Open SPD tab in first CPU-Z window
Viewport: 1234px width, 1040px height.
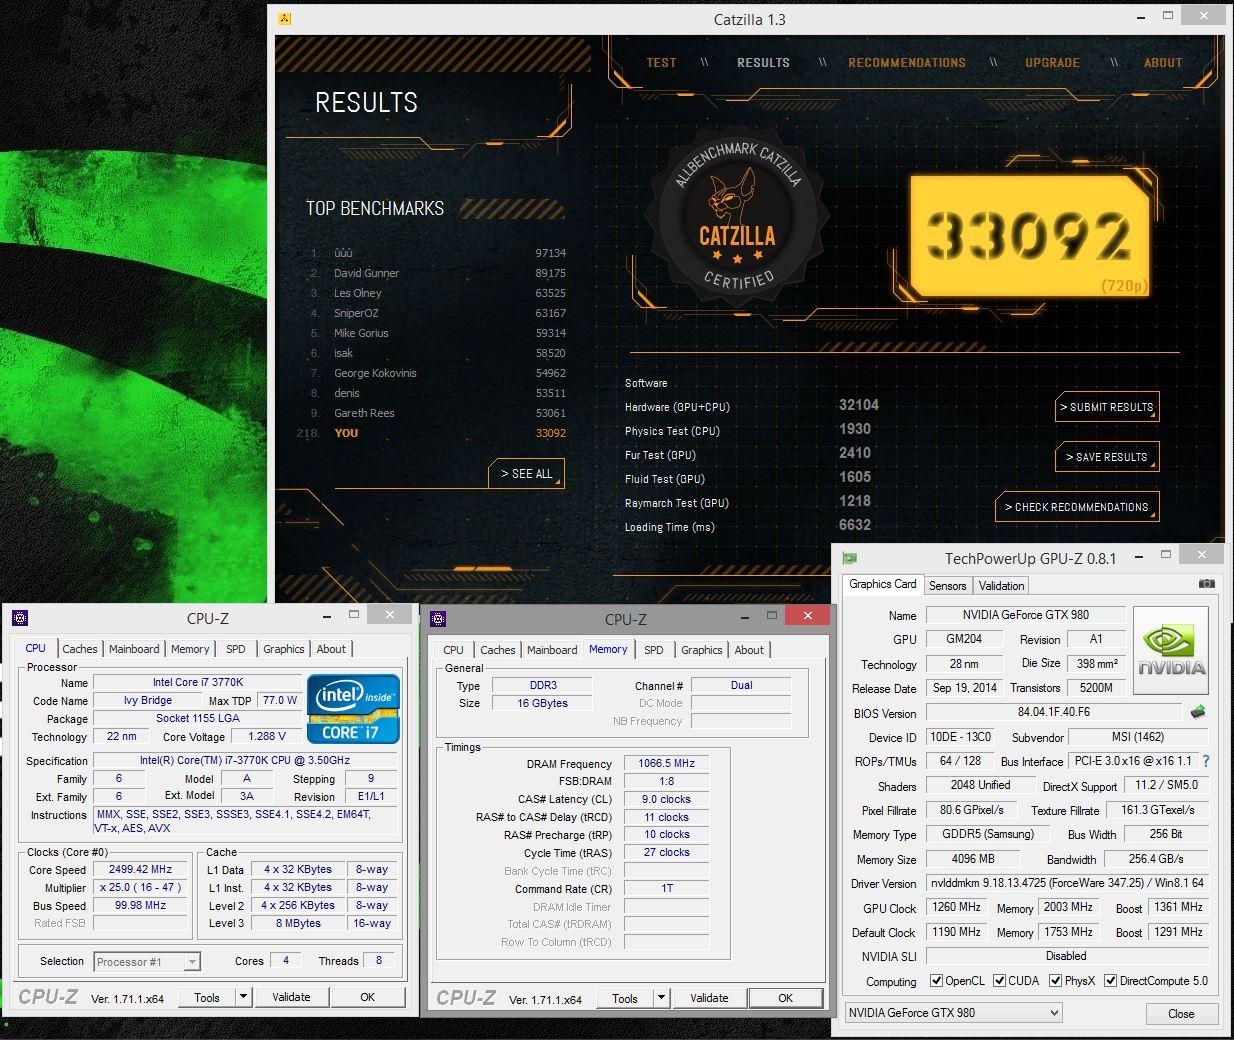[x=235, y=649]
